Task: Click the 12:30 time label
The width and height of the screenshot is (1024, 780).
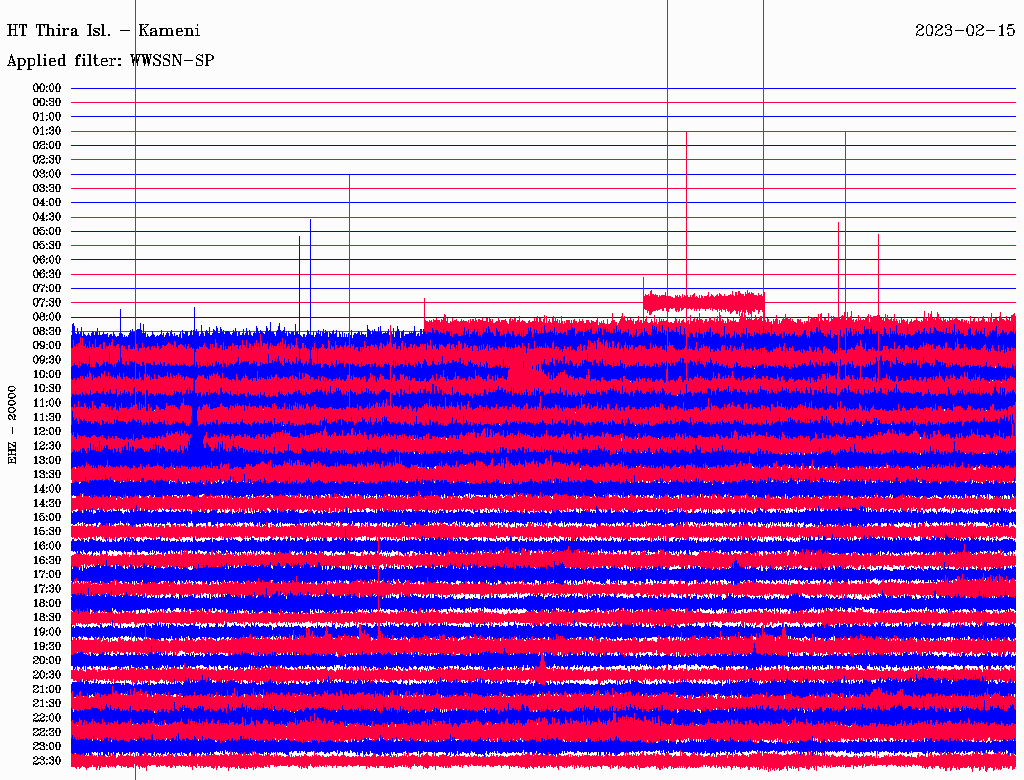Action: point(47,446)
